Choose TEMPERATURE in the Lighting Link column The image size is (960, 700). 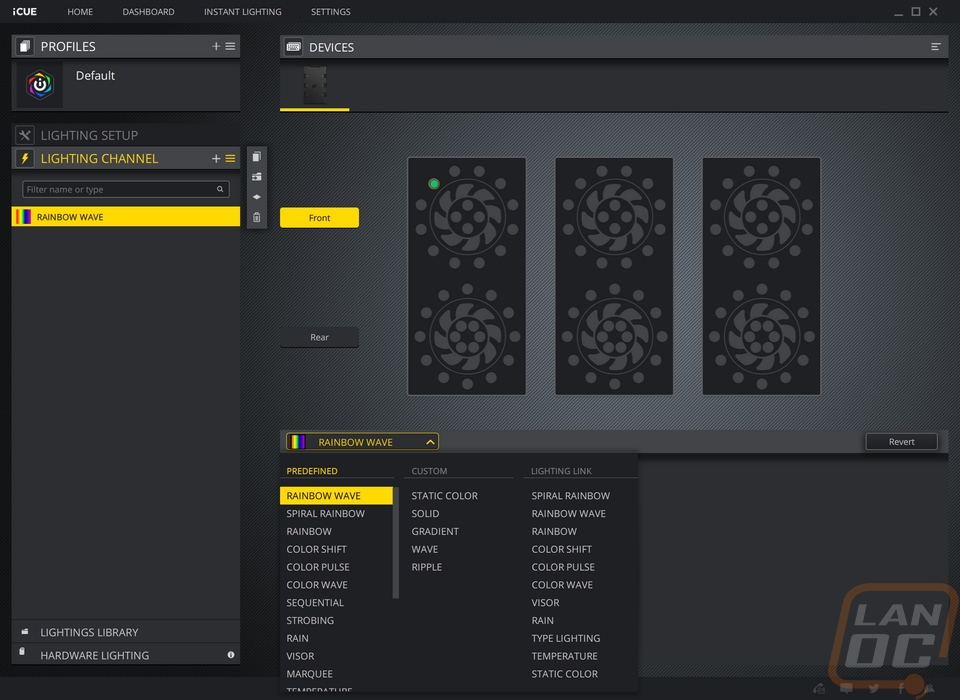[564, 656]
